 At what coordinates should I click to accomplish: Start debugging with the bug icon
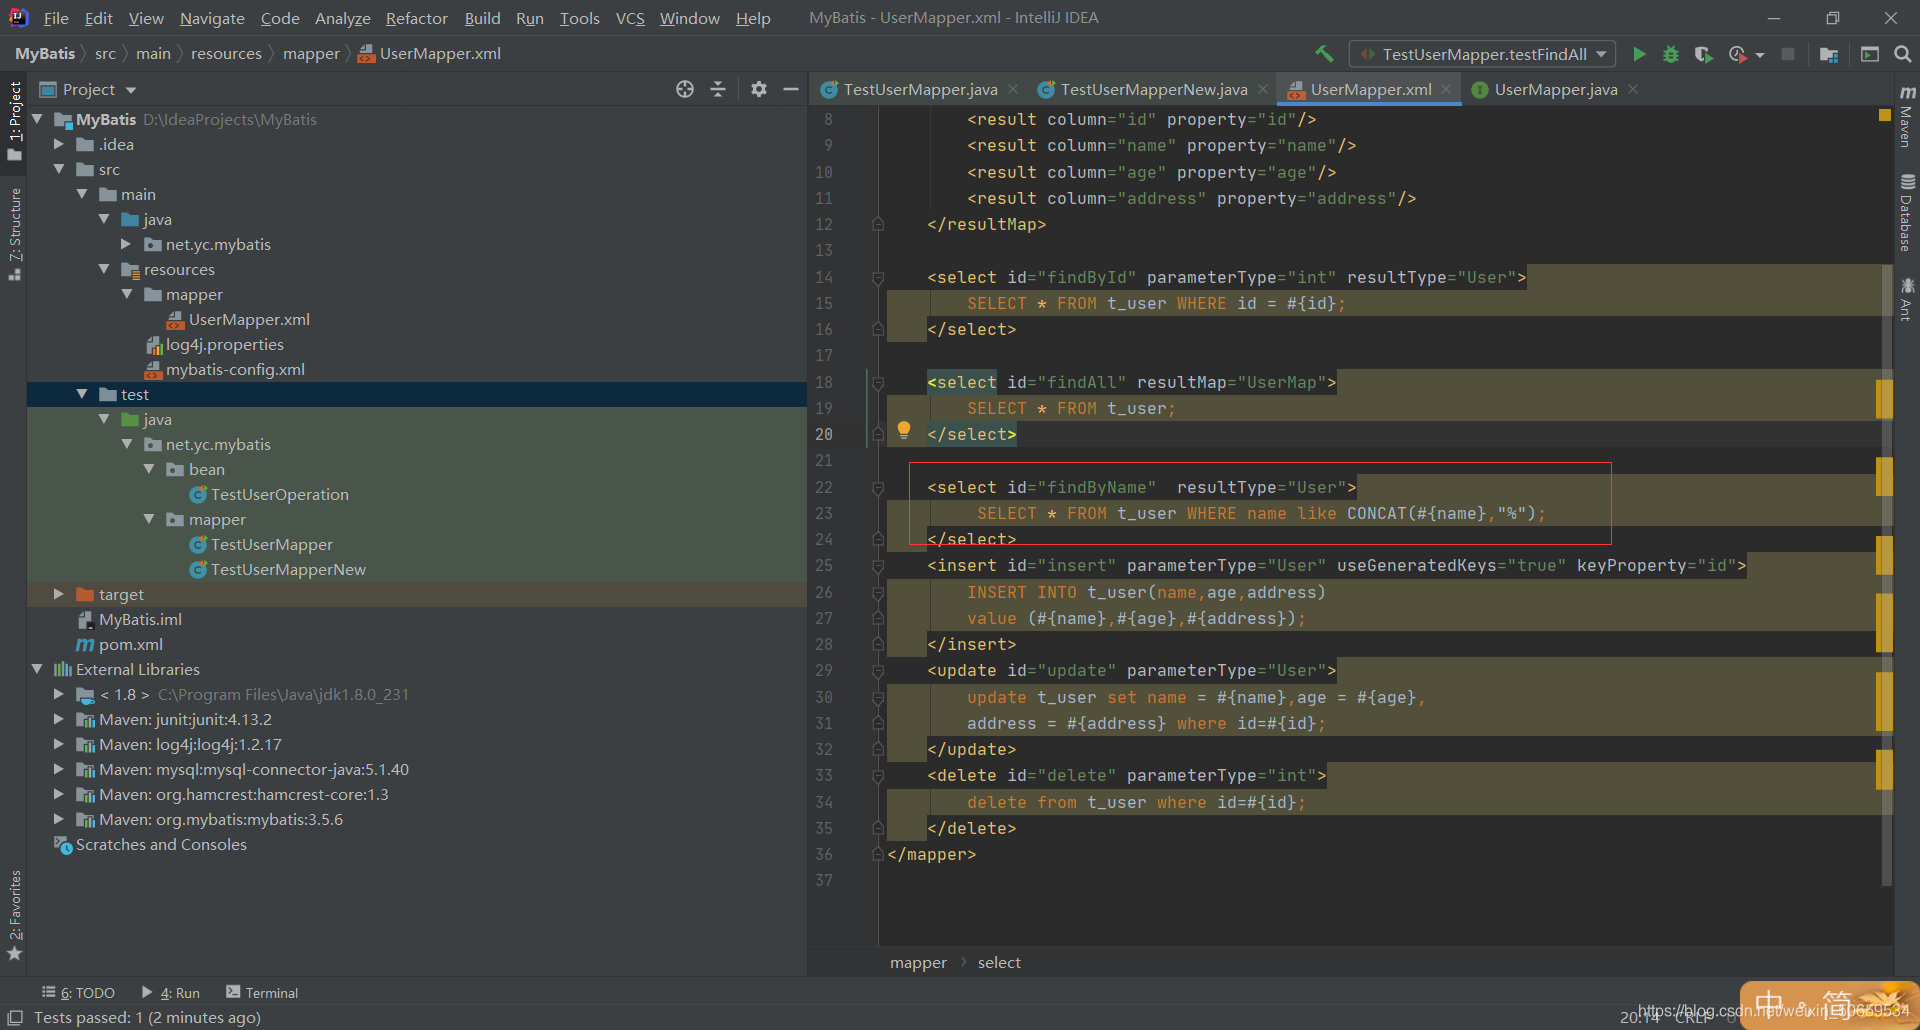click(x=1671, y=54)
